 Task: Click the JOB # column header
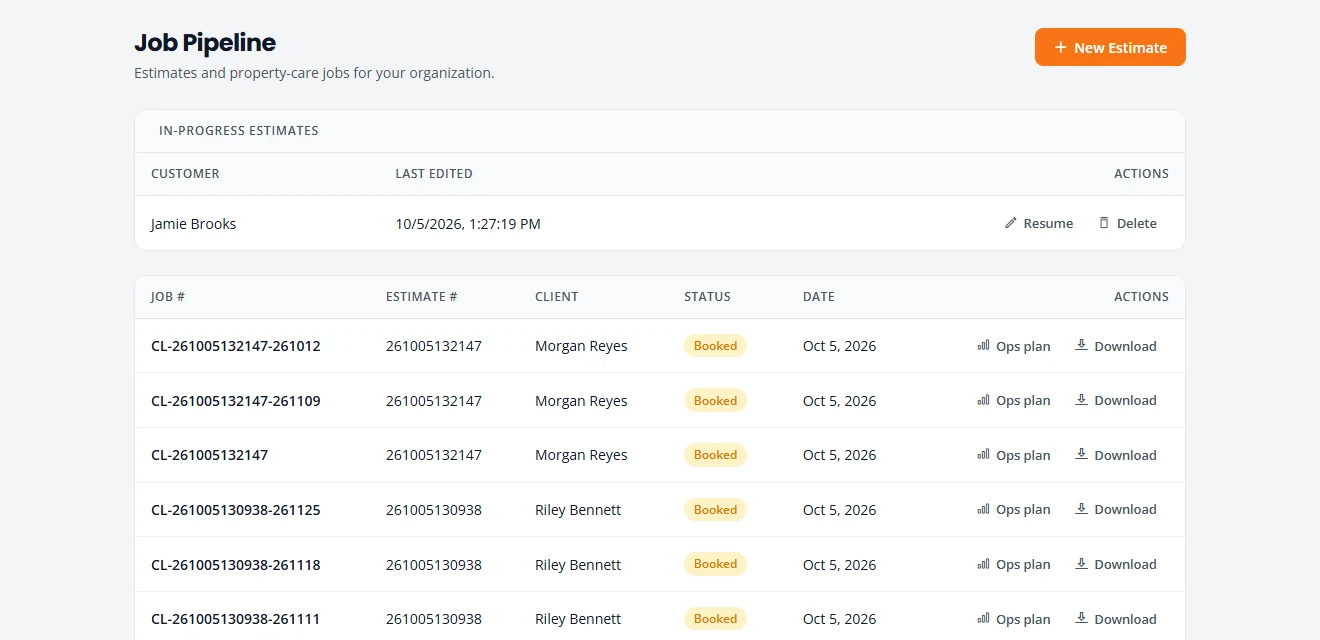click(168, 297)
